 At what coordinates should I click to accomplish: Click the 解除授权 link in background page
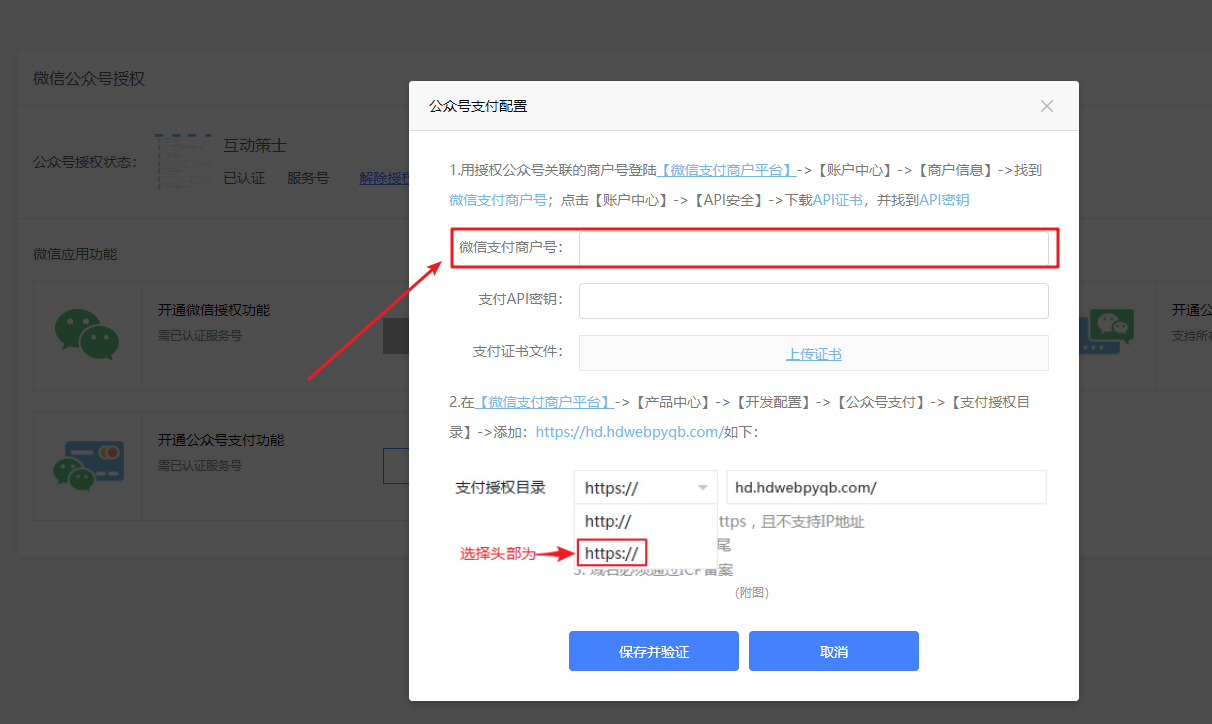pos(384,178)
